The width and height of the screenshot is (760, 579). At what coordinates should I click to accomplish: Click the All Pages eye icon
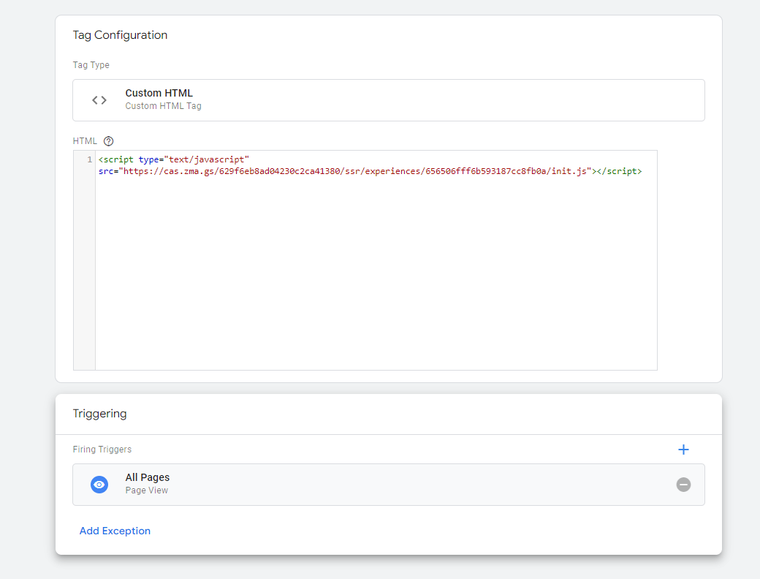(99, 485)
